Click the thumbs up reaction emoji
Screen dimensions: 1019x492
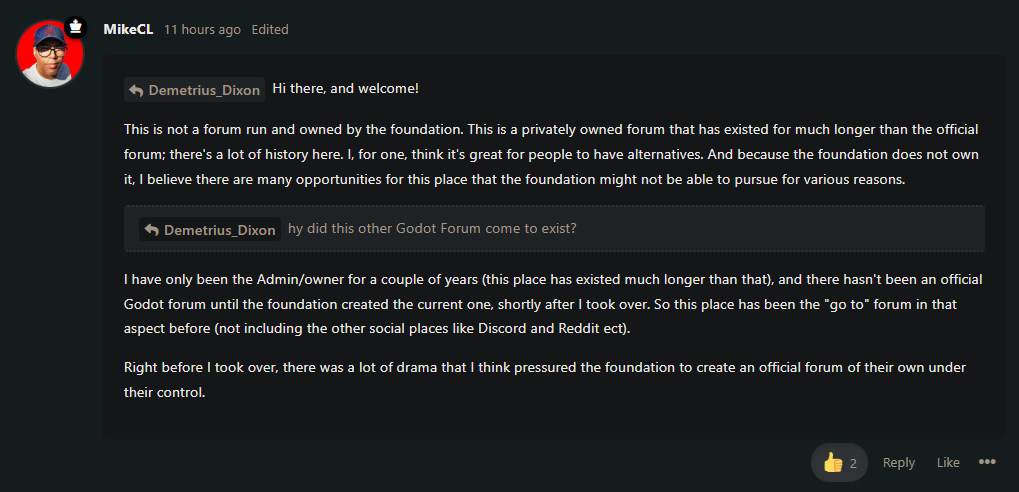point(832,463)
